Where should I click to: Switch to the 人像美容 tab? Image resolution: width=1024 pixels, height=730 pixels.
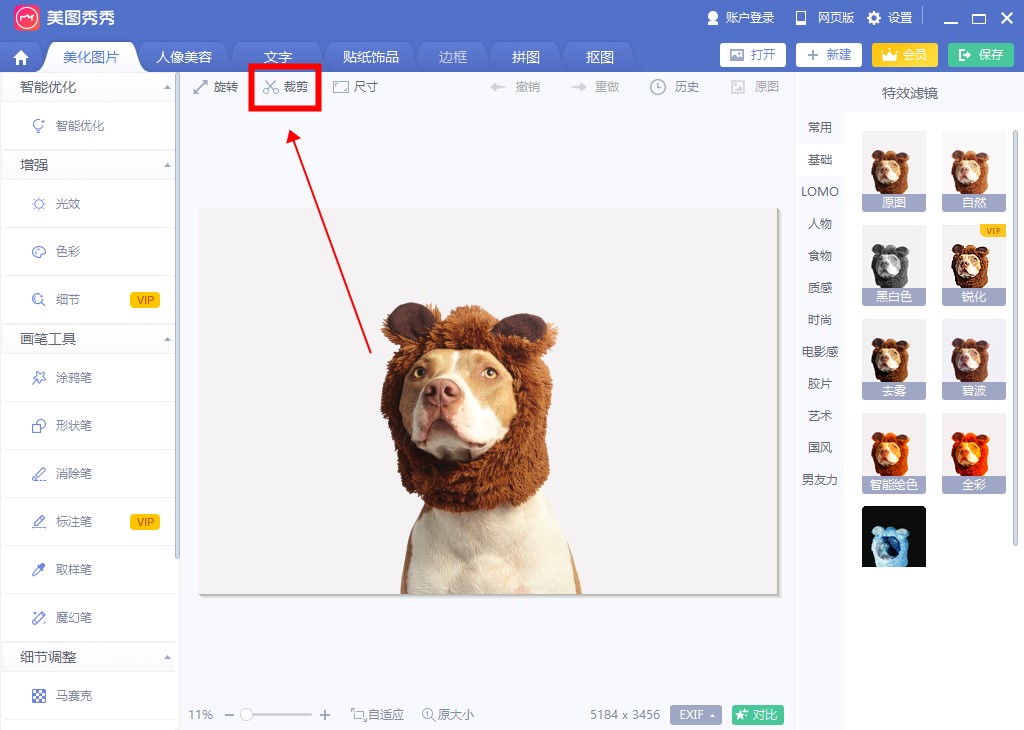coord(184,57)
